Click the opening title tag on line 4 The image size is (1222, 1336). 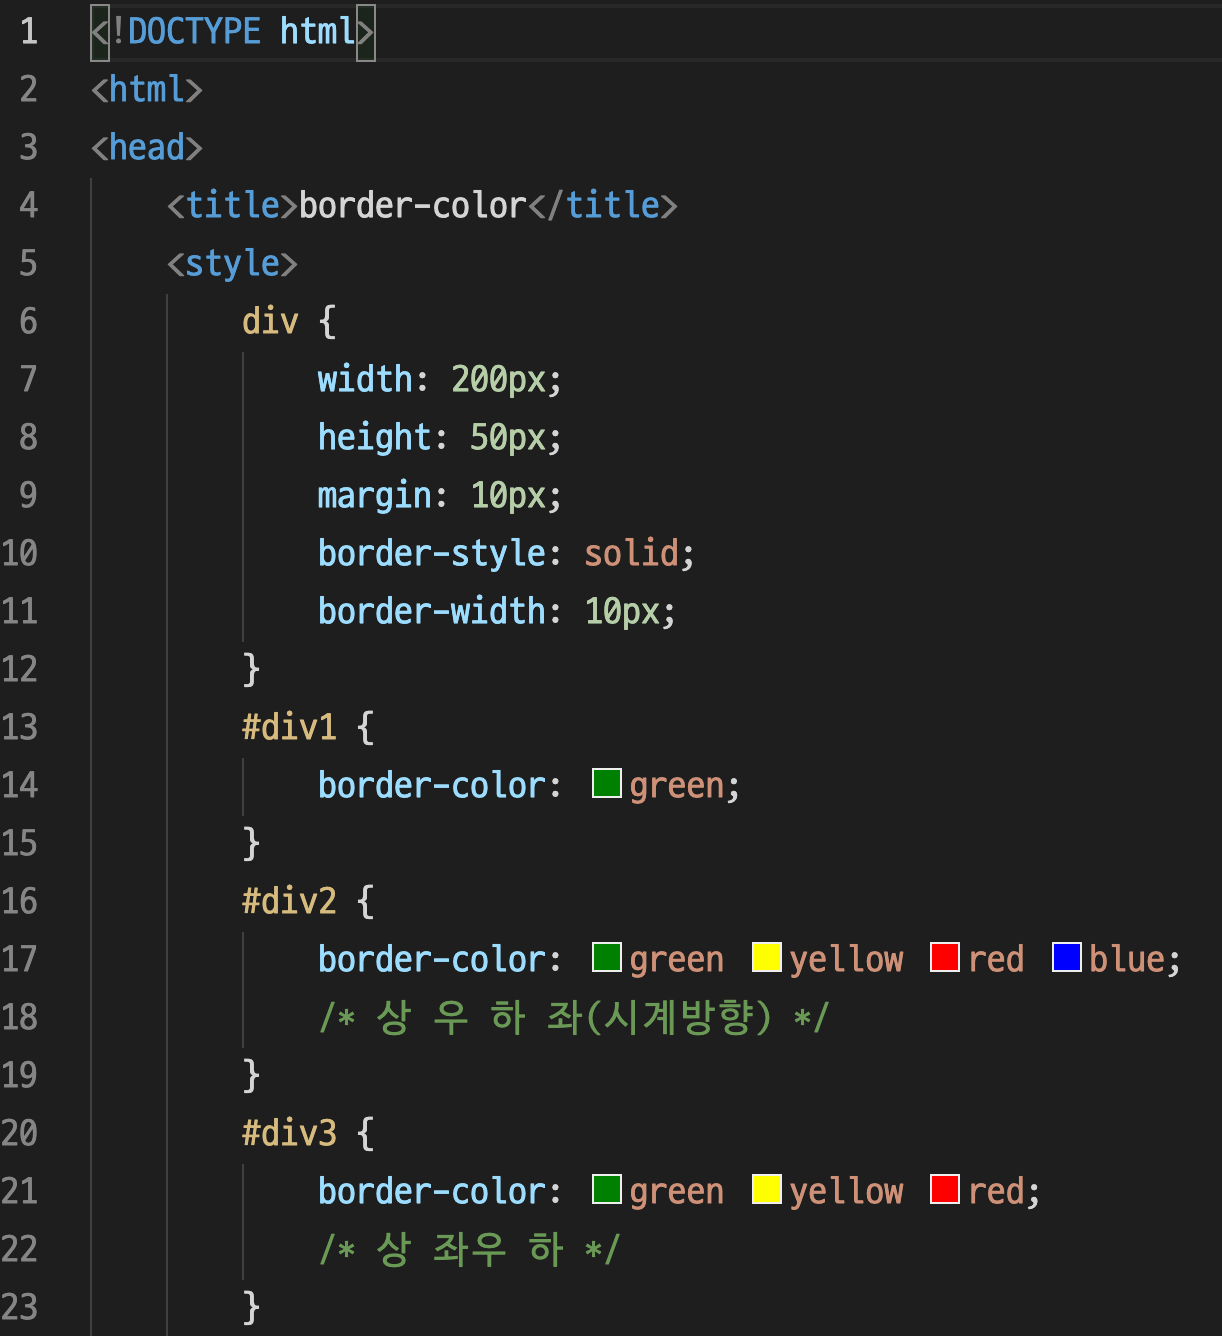tap(233, 205)
